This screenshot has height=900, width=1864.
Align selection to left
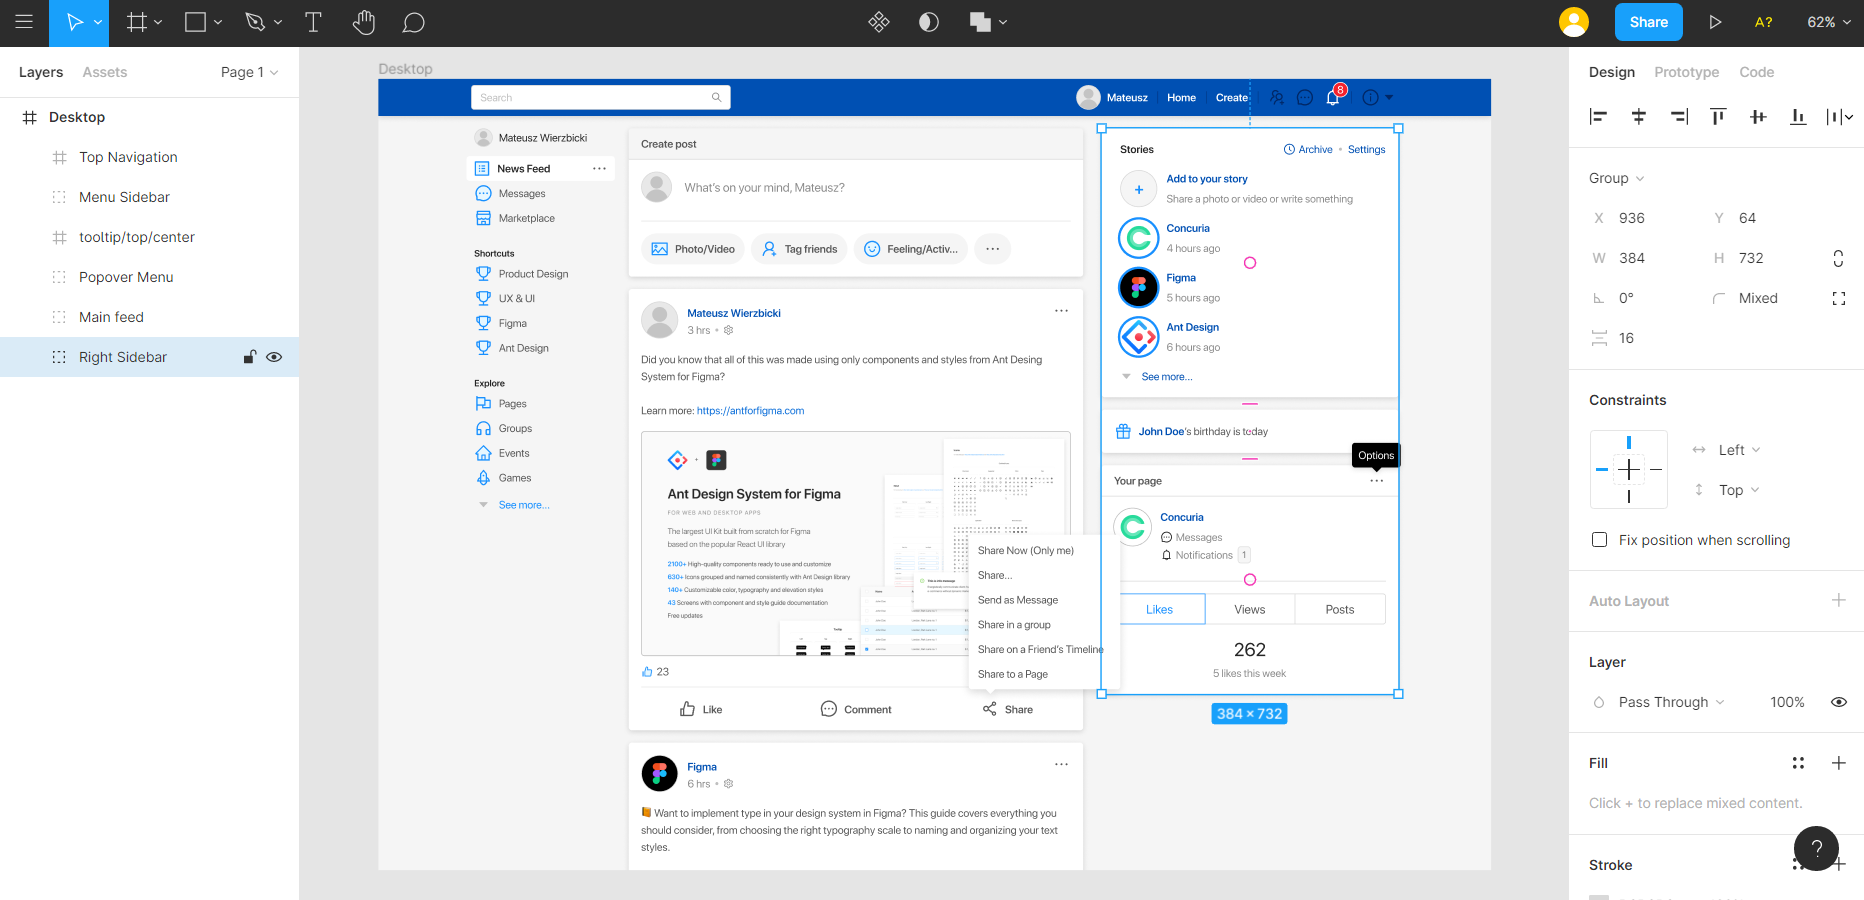tap(1598, 117)
